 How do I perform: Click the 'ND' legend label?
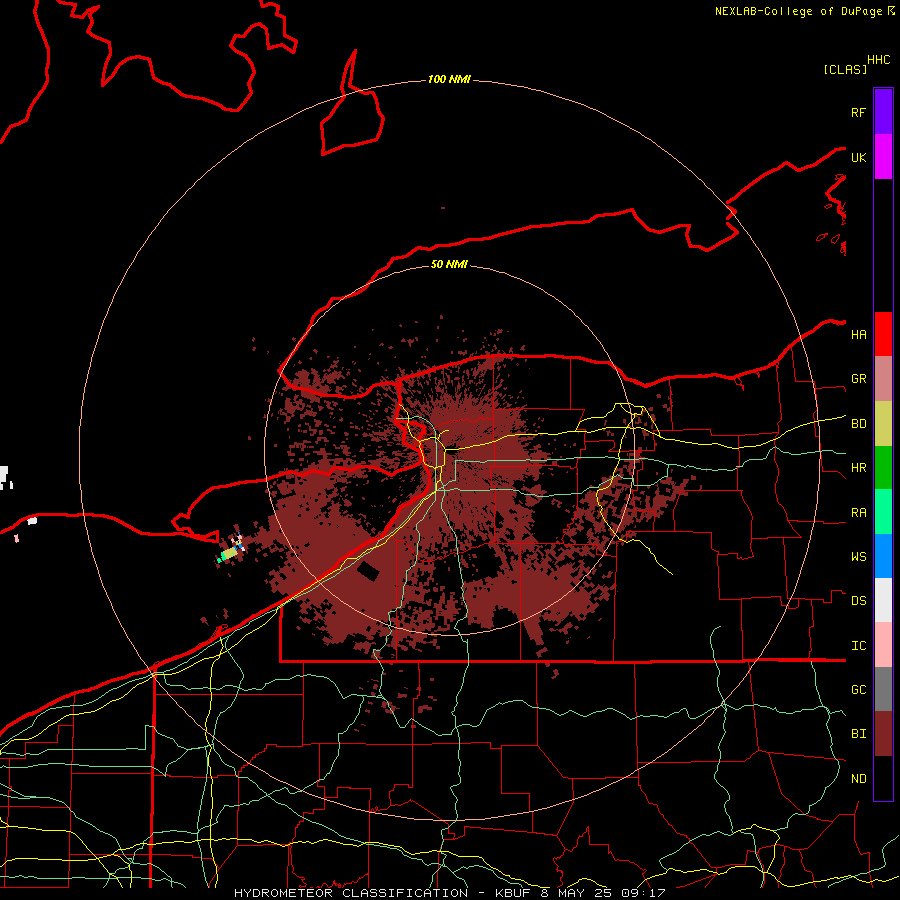(x=858, y=779)
